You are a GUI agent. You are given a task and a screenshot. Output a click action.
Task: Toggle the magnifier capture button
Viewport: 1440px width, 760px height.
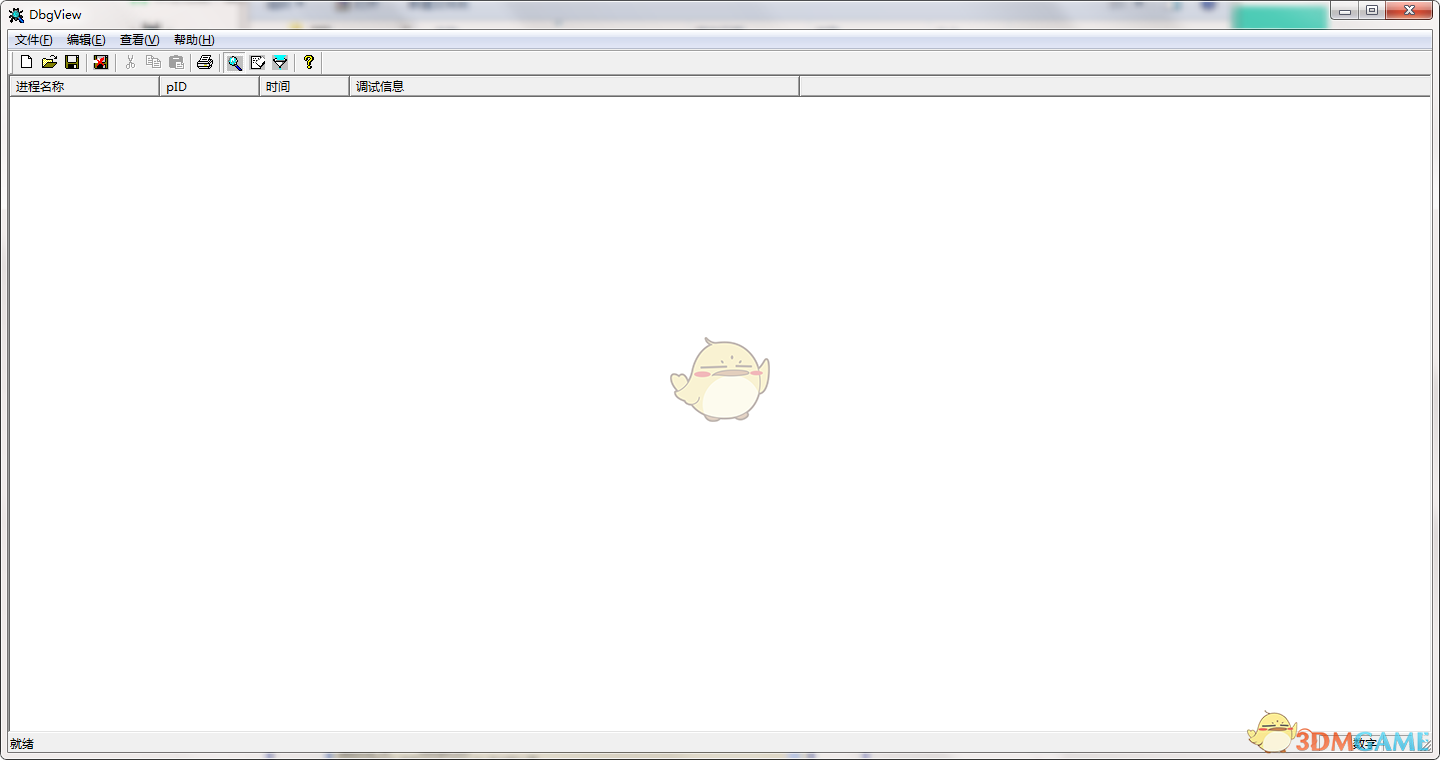(x=234, y=62)
